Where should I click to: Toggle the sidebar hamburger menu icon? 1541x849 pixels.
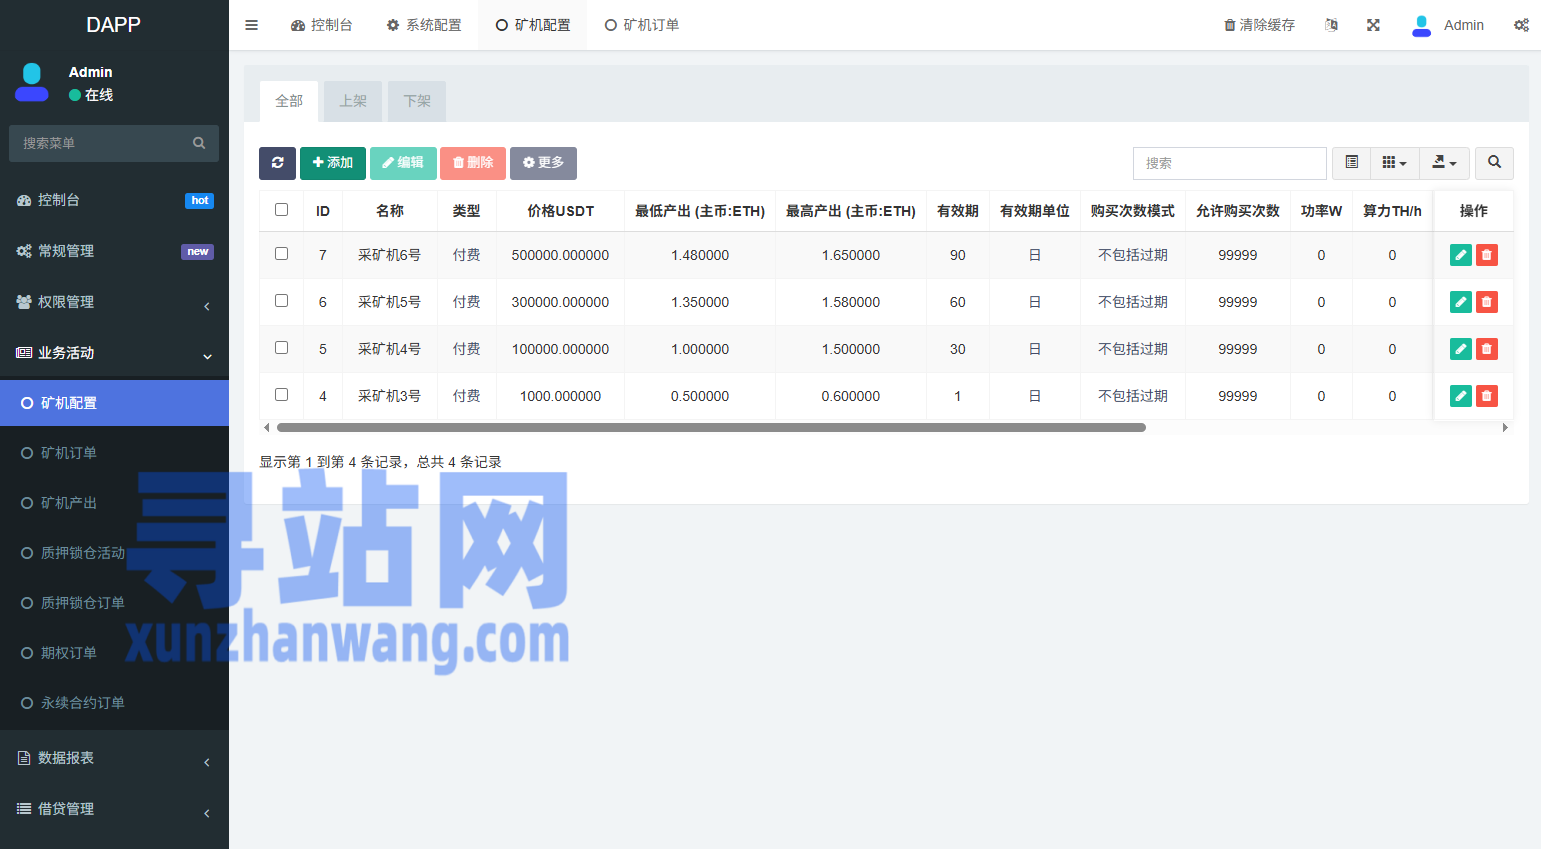pyautogui.click(x=252, y=25)
